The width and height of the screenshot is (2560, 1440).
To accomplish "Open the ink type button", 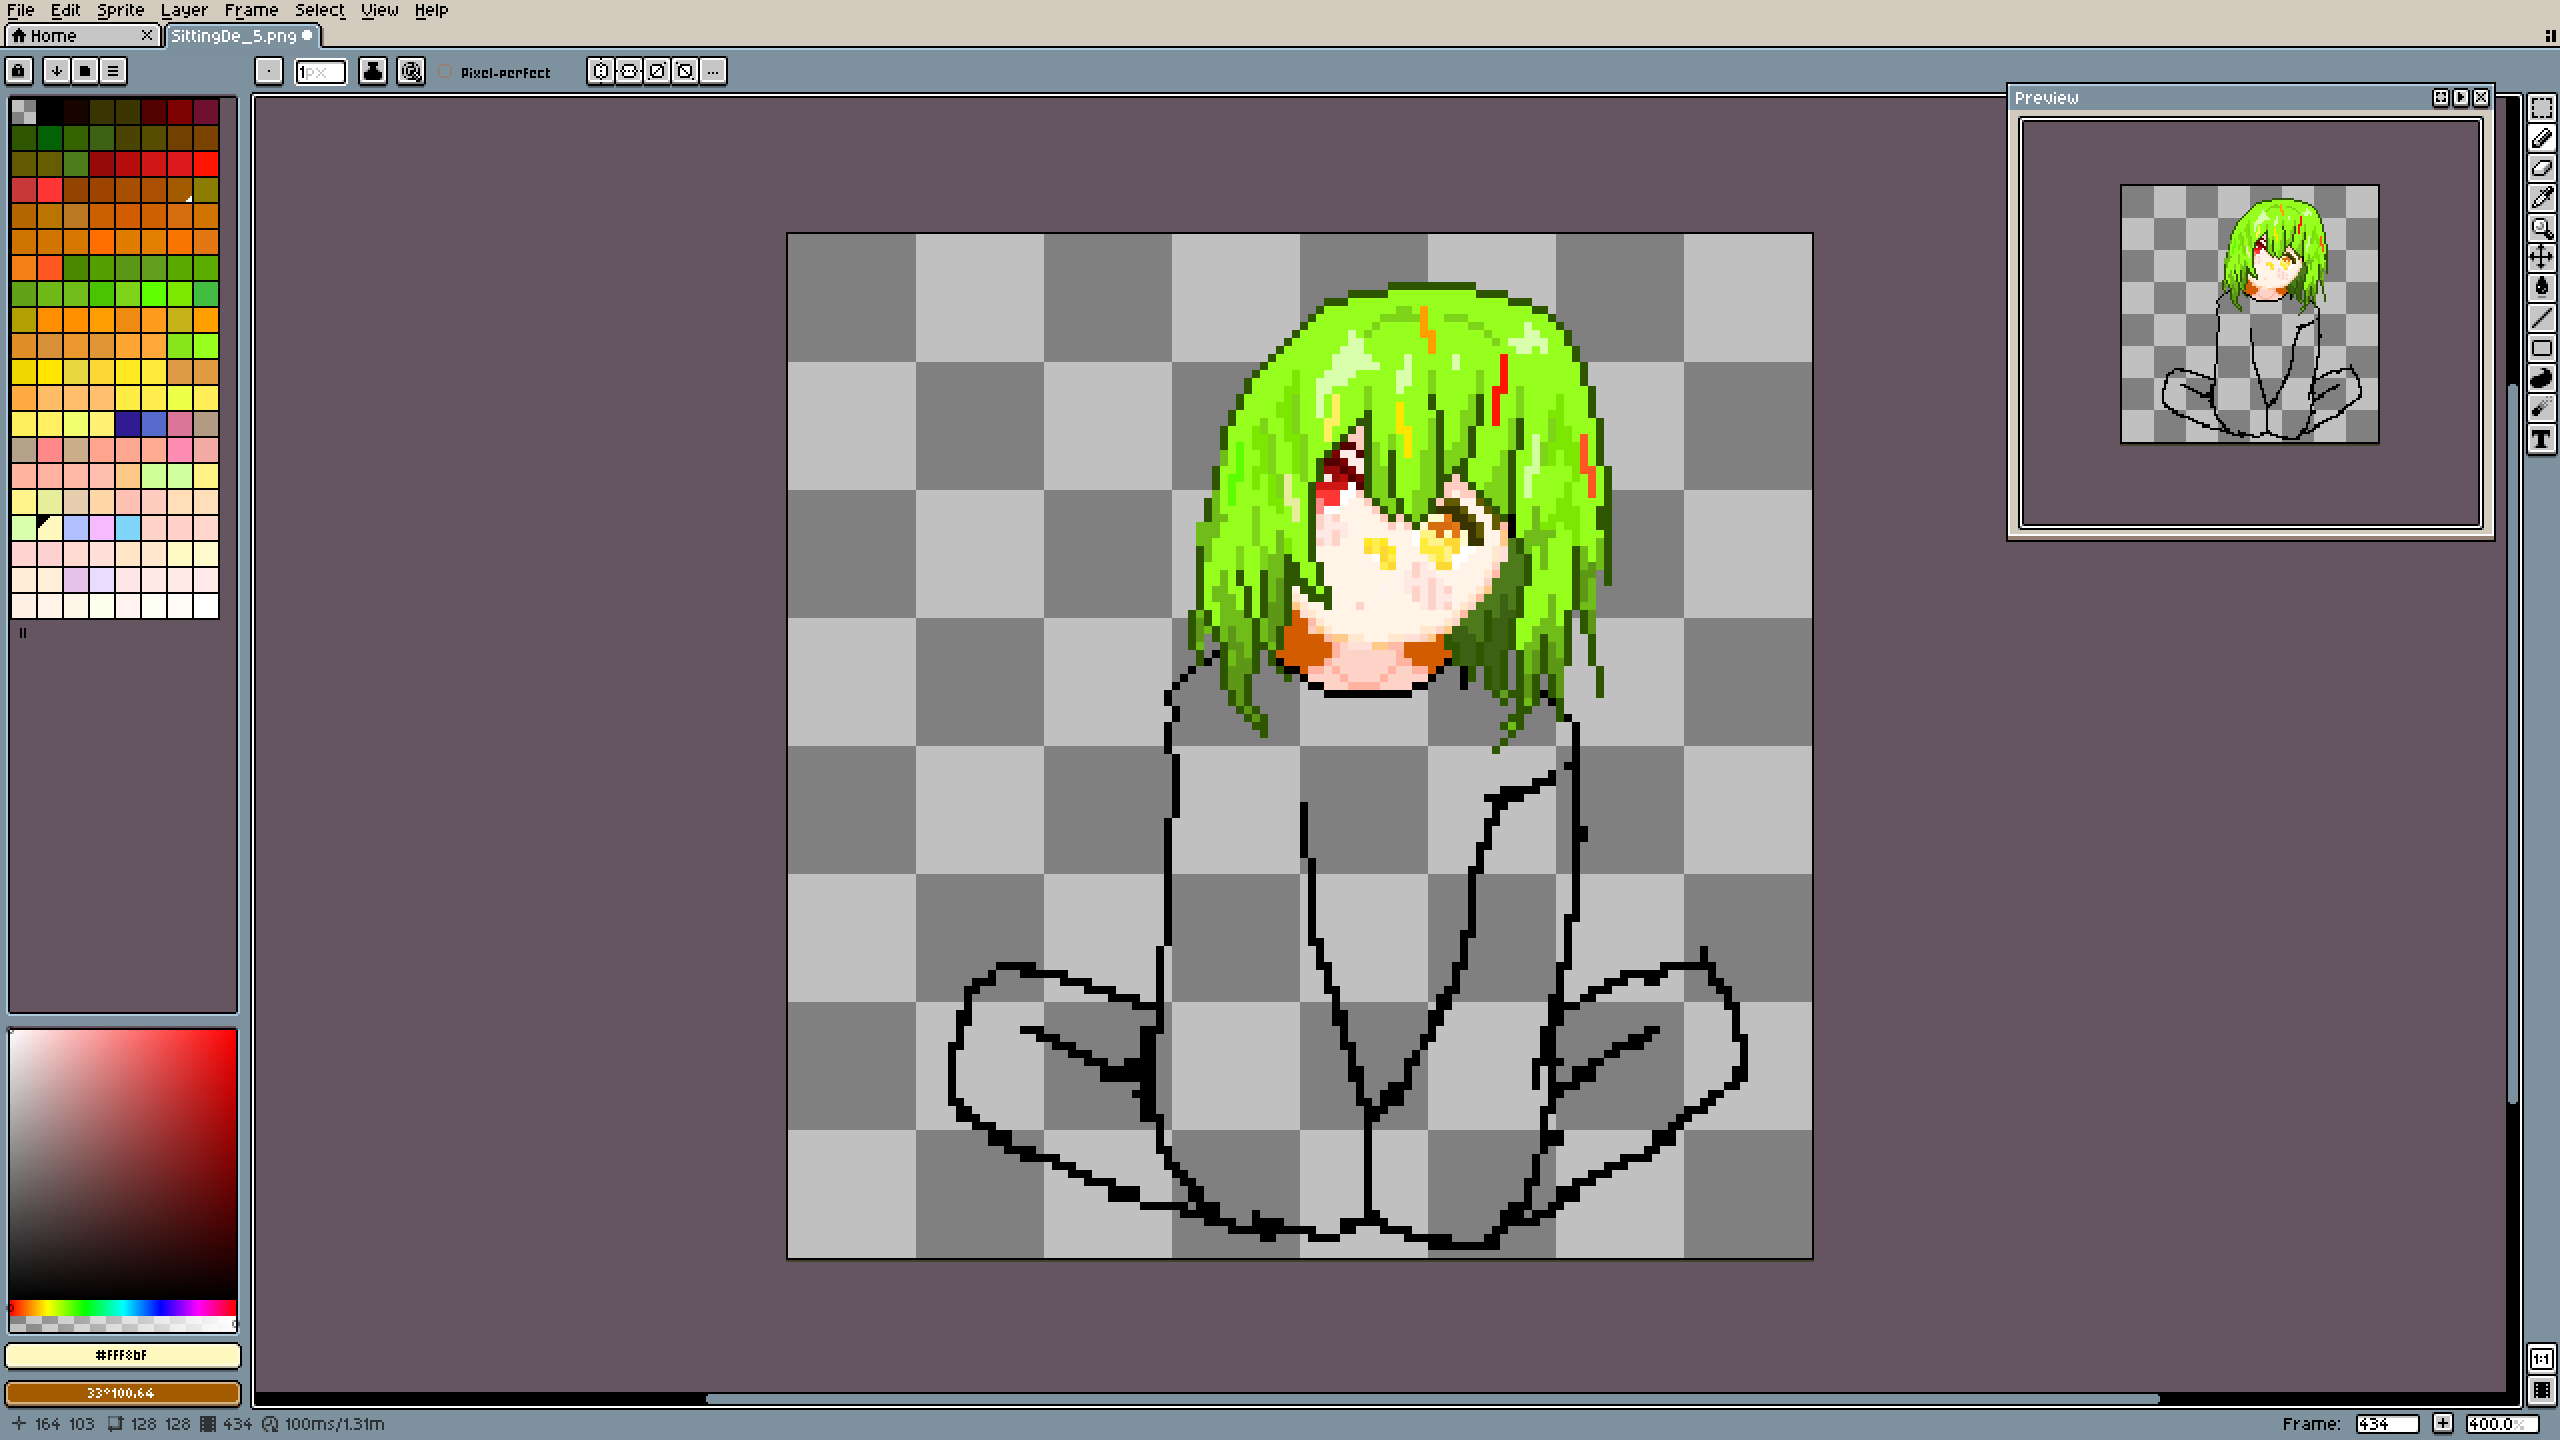I will click(373, 71).
